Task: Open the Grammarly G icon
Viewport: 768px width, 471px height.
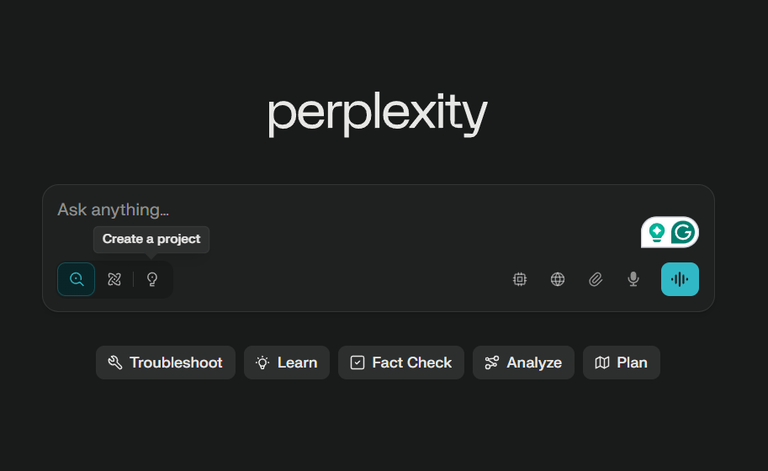Action: click(x=683, y=232)
